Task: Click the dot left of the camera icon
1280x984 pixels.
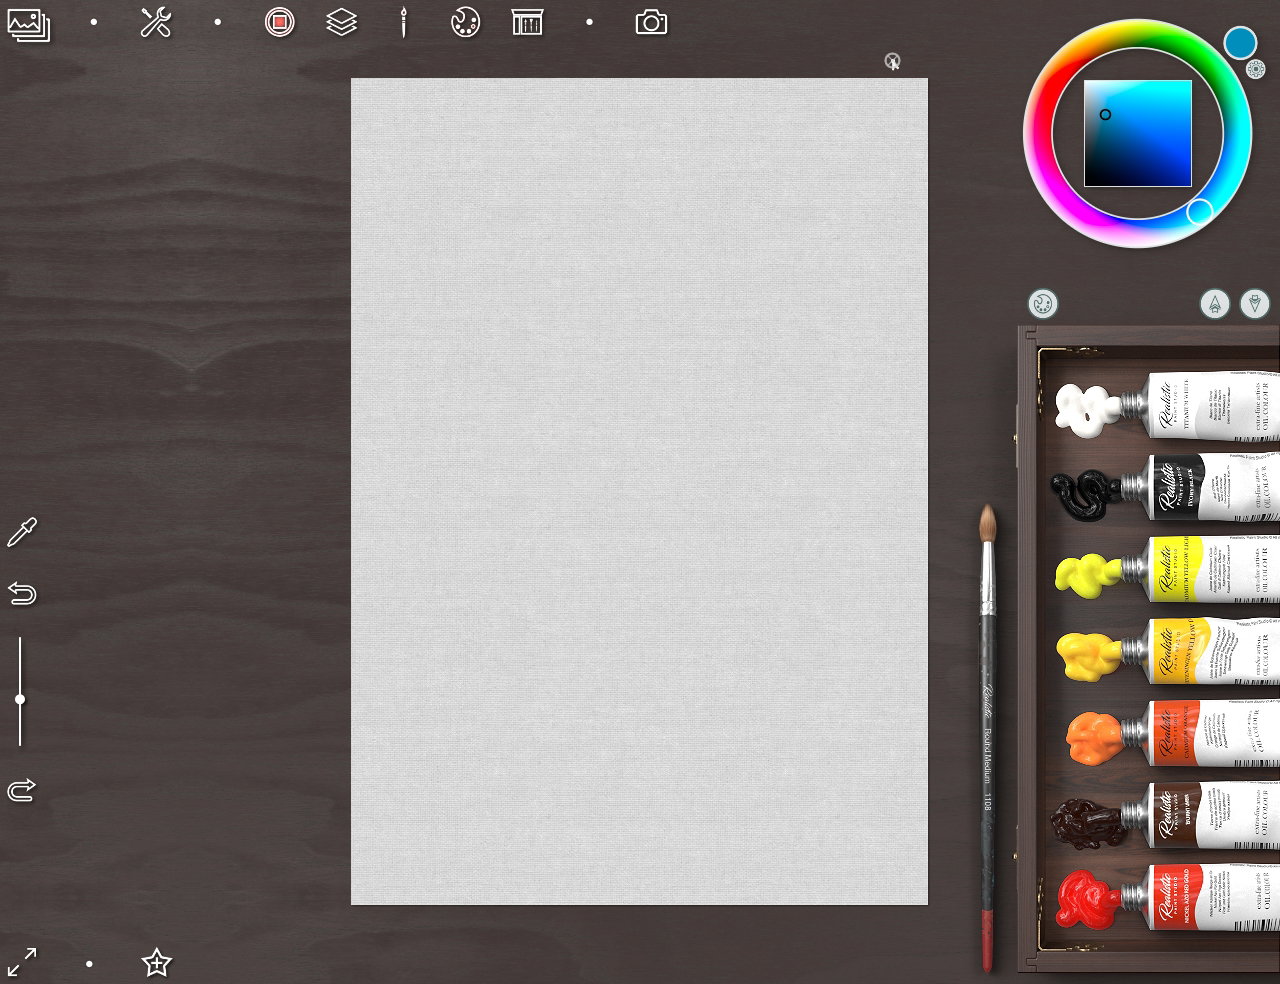Action: point(589,22)
